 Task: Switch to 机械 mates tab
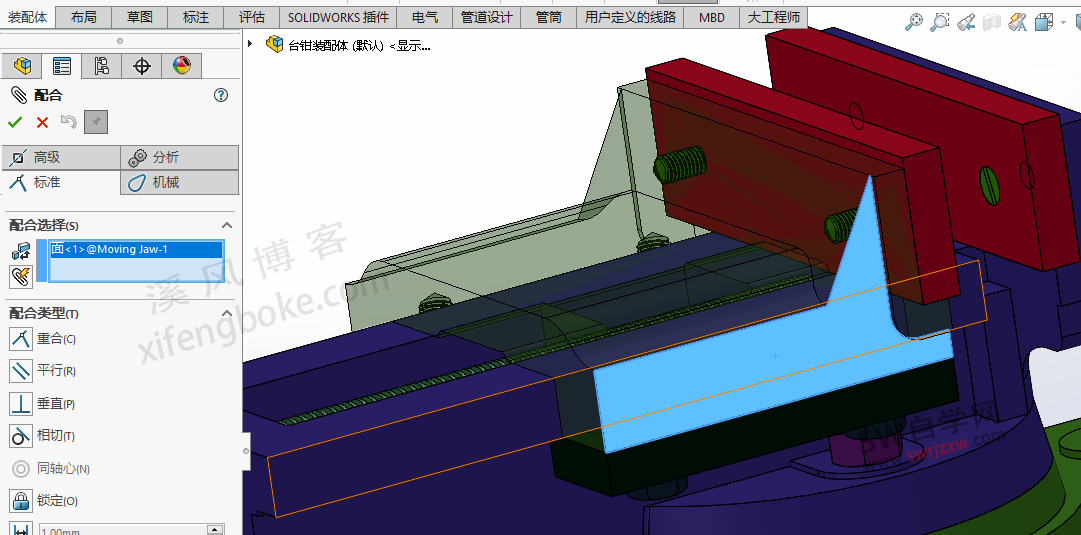(x=180, y=183)
